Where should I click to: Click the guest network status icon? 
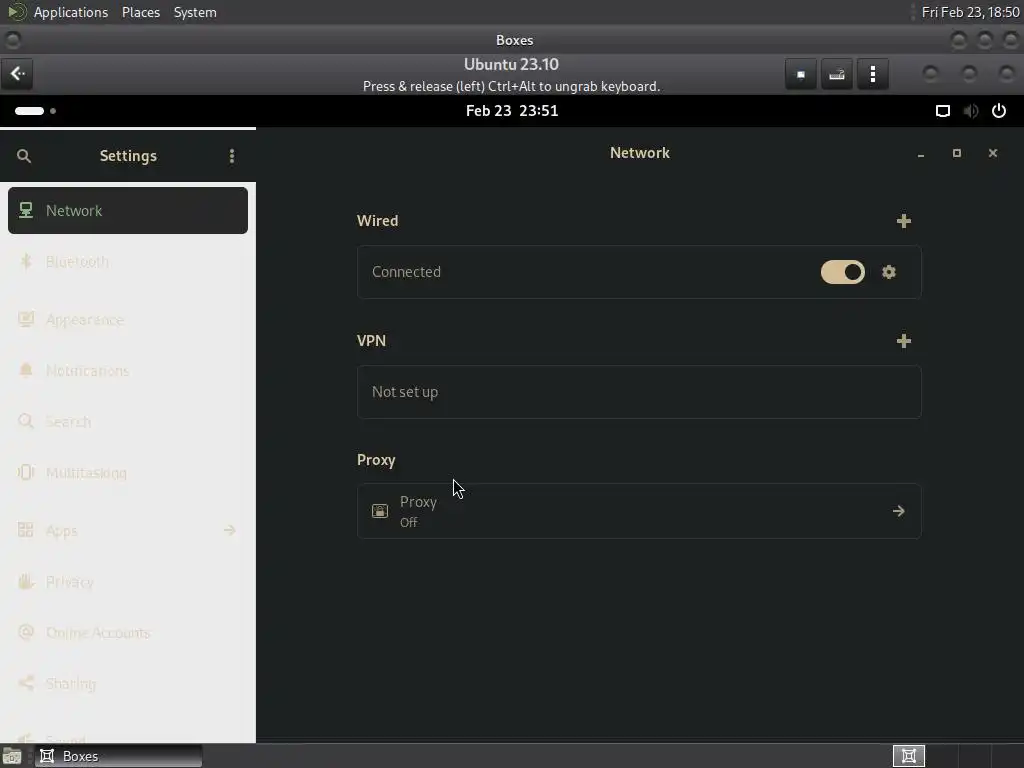[942, 111]
